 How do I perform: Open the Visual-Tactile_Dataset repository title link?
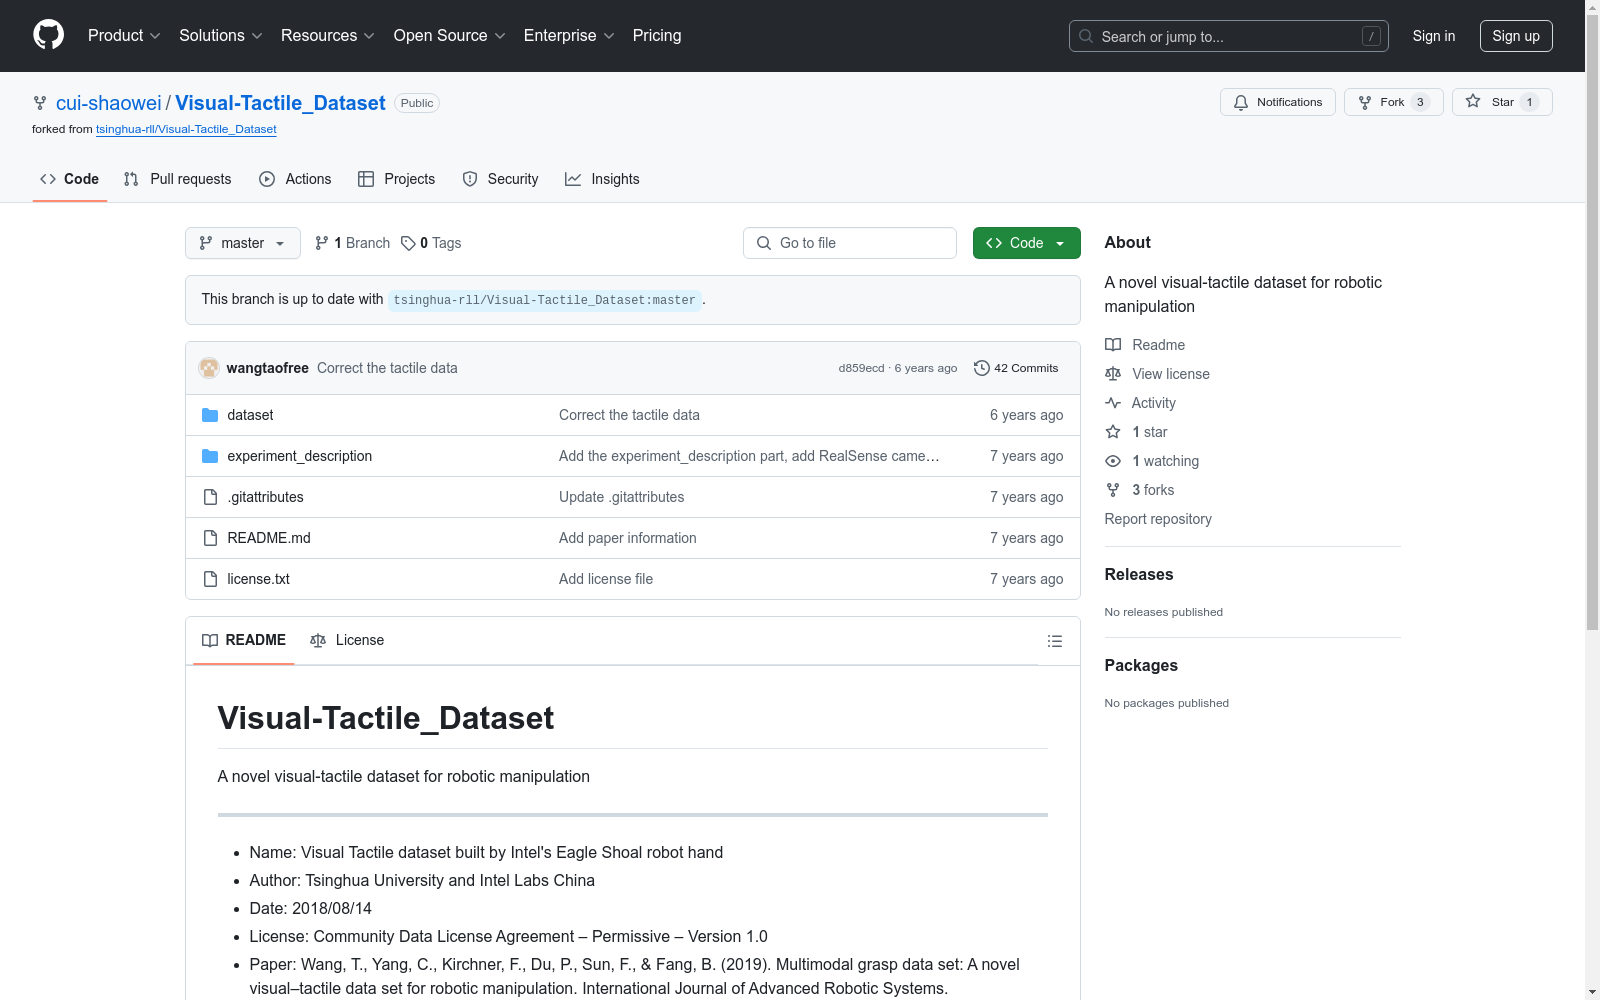tap(280, 103)
